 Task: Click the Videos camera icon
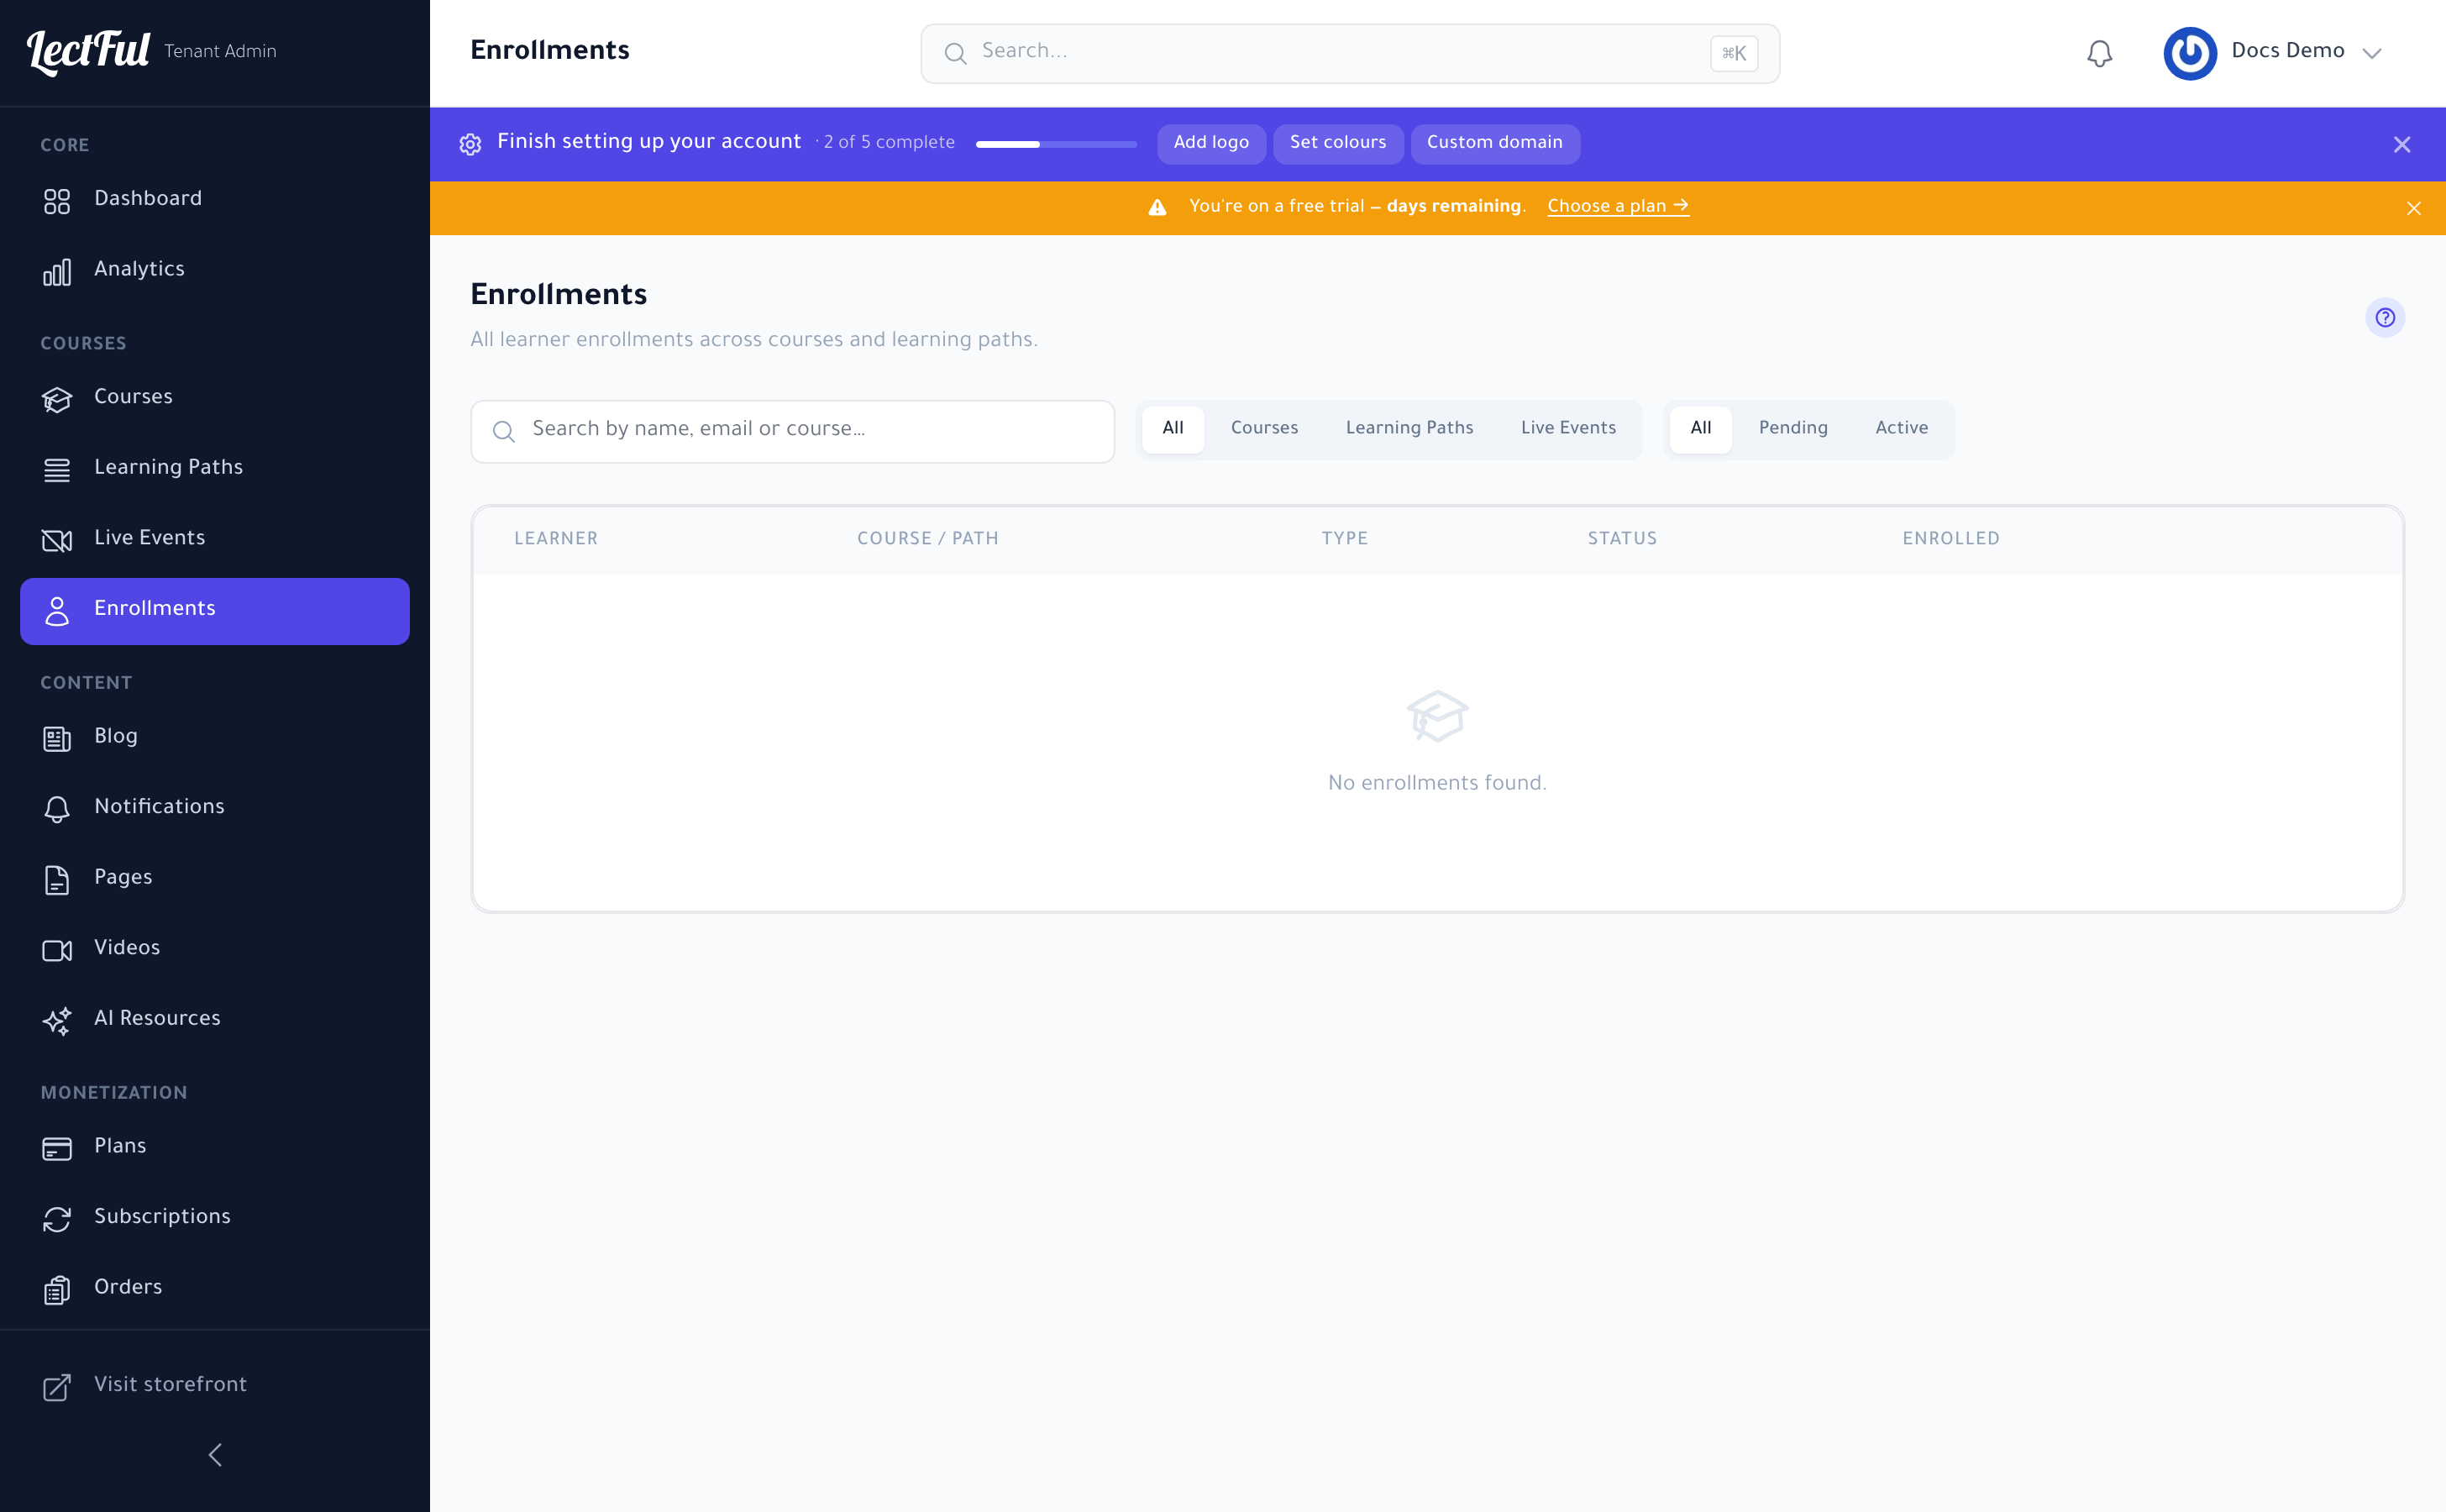57,950
